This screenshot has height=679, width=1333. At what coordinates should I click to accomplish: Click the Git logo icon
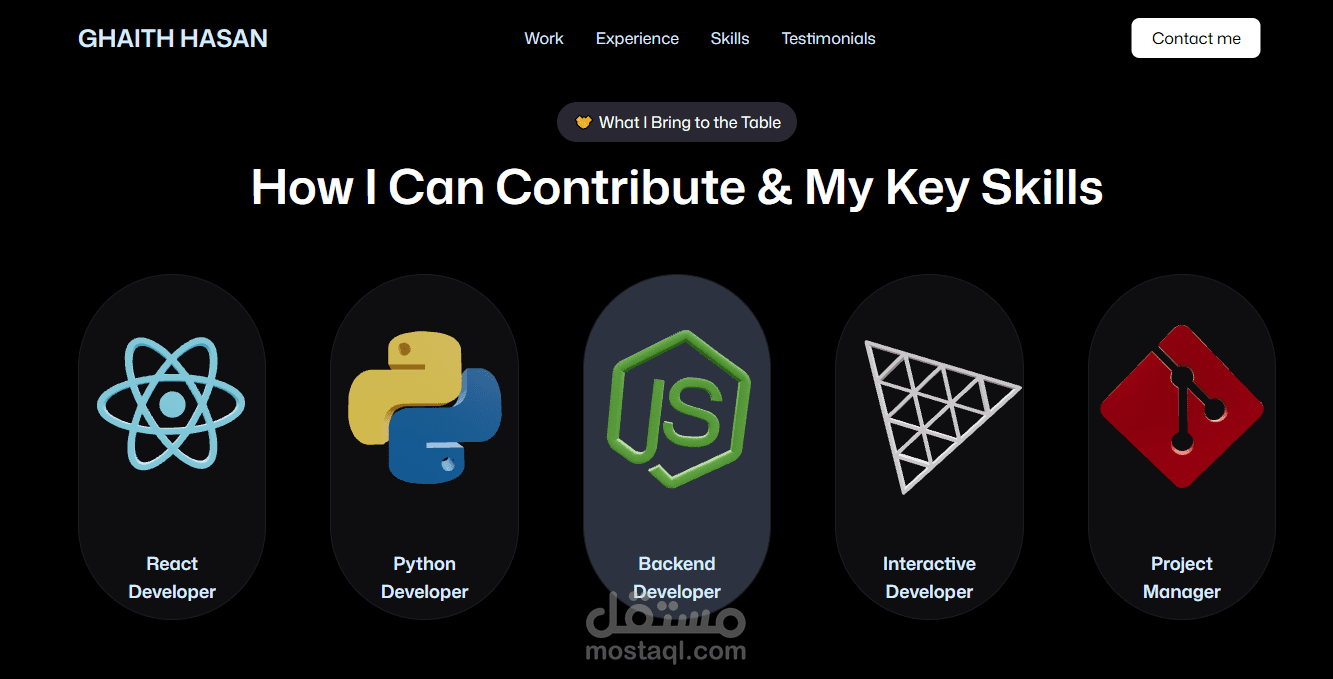click(1181, 406)
